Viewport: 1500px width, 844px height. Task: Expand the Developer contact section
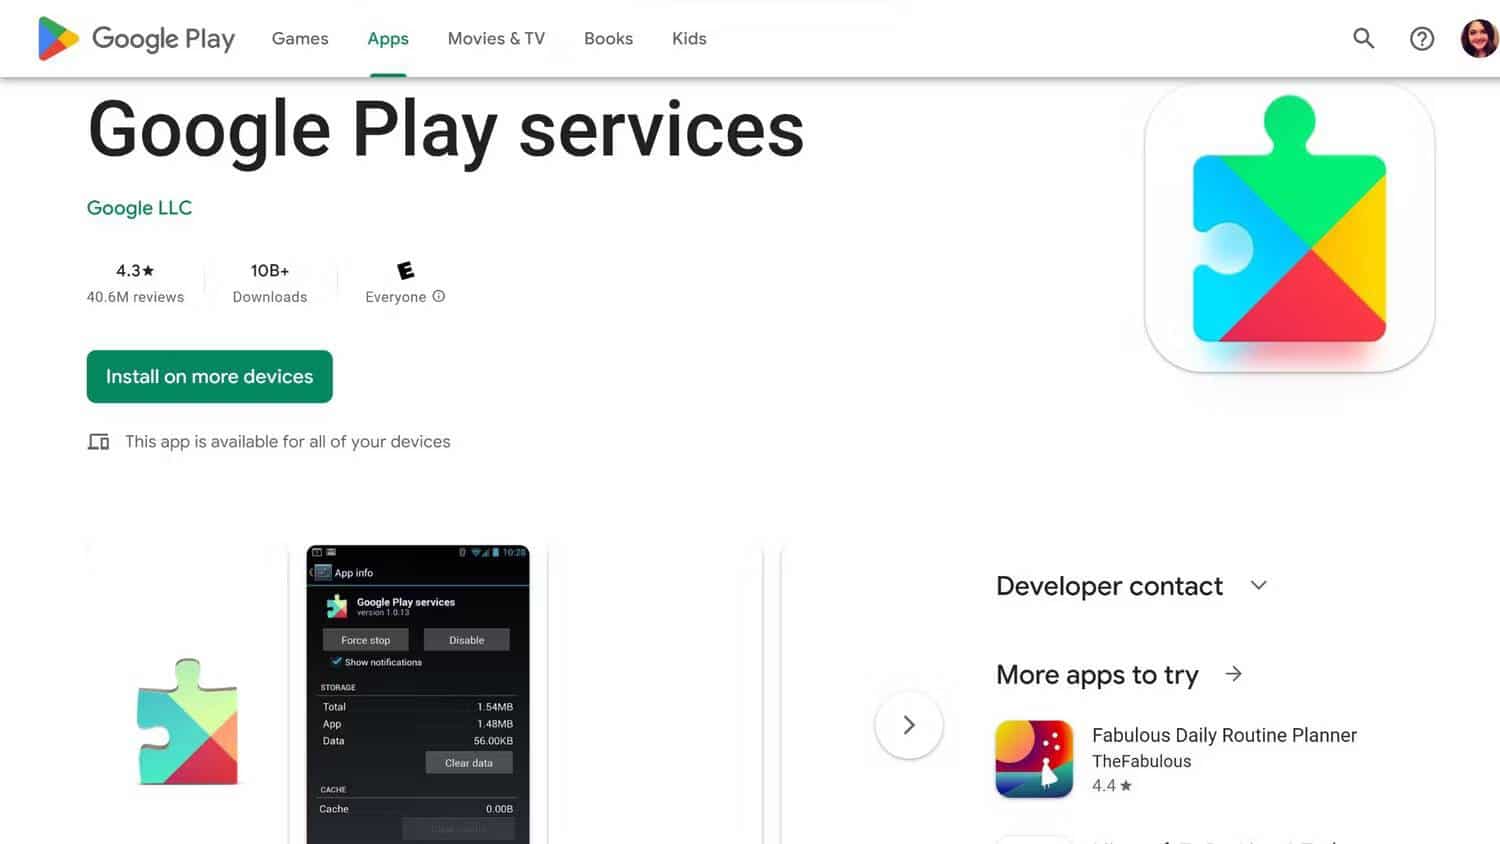[1258, 585]
